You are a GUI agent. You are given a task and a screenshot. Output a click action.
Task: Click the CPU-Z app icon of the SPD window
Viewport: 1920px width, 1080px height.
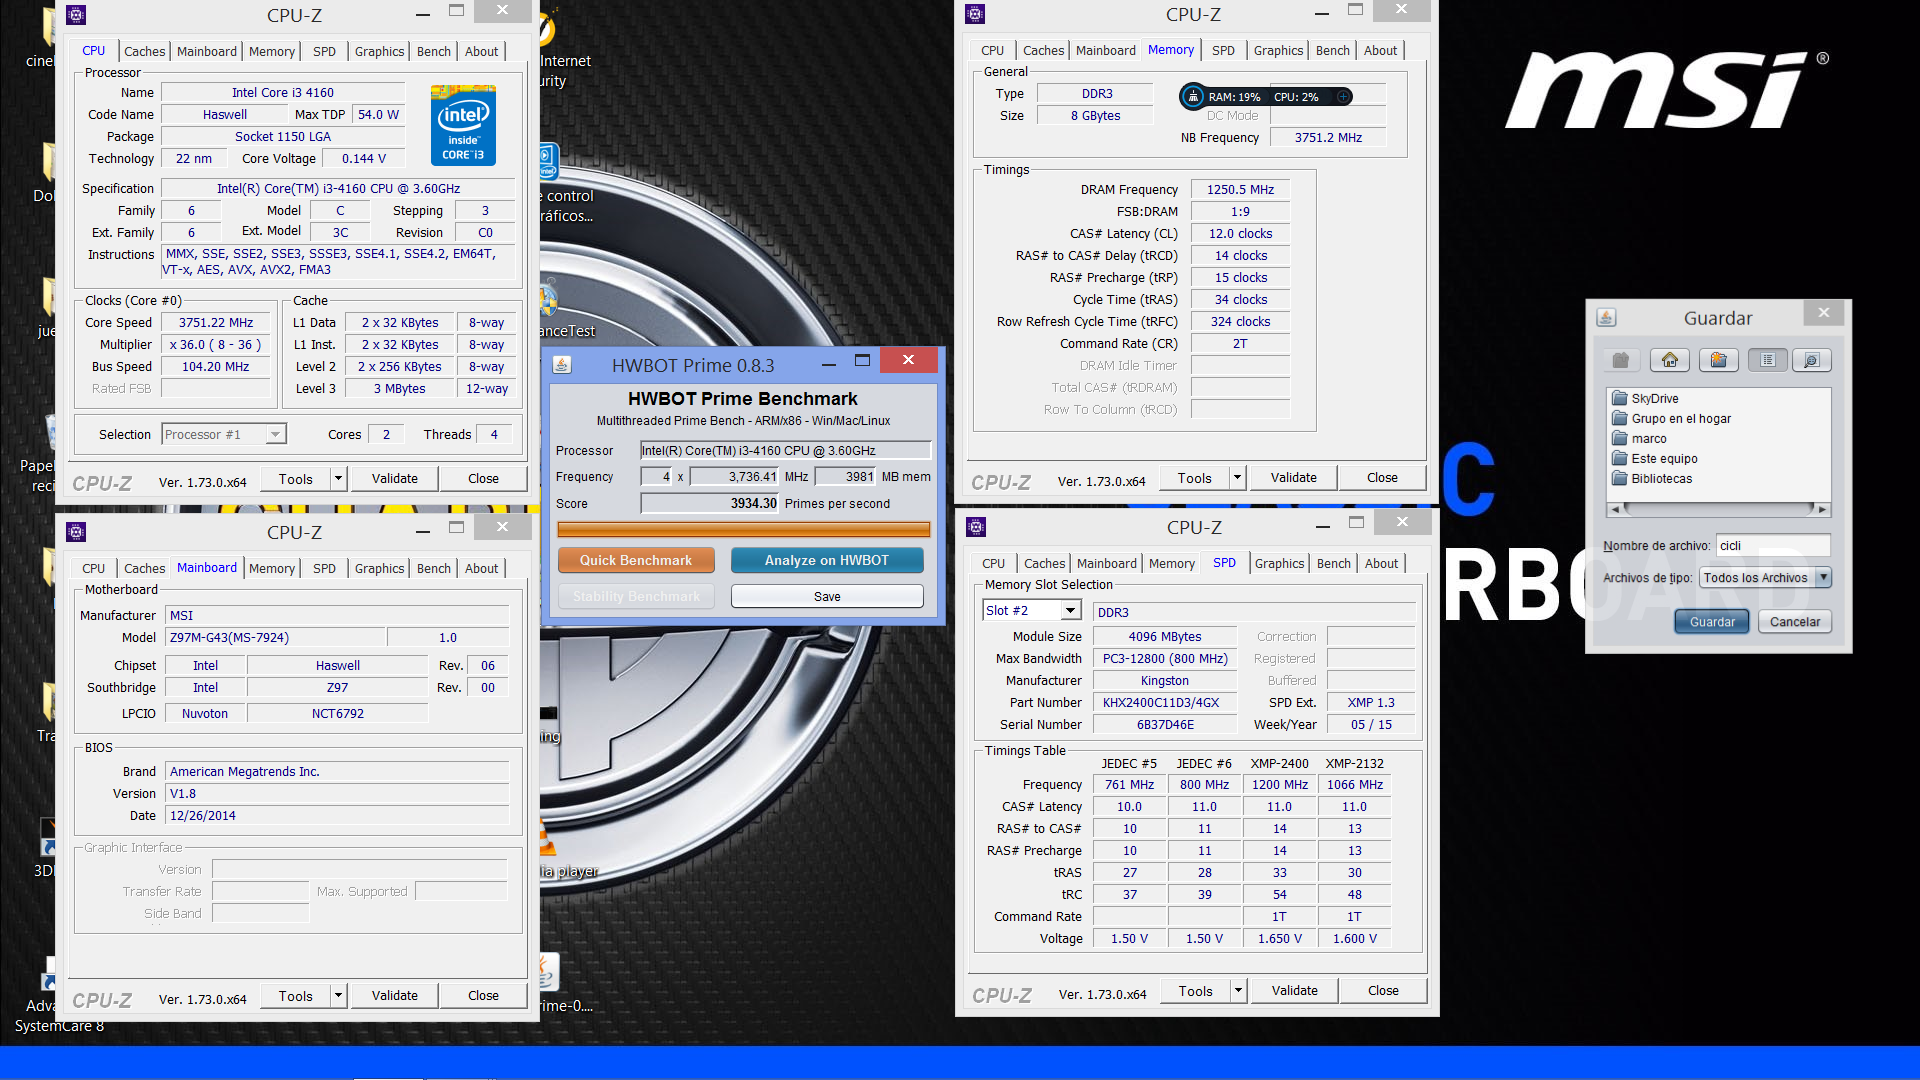pos(976,527)
